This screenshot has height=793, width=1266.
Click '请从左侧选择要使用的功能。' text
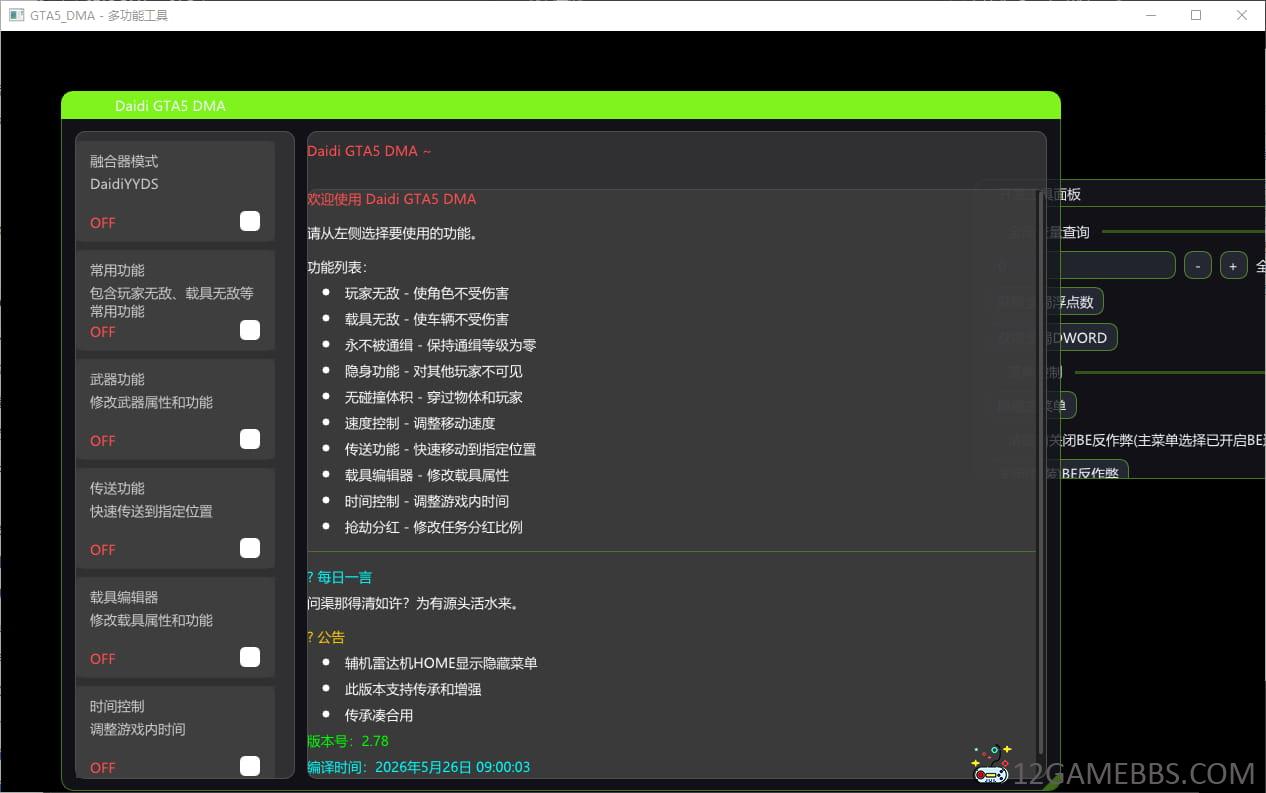tap(392, 233)
